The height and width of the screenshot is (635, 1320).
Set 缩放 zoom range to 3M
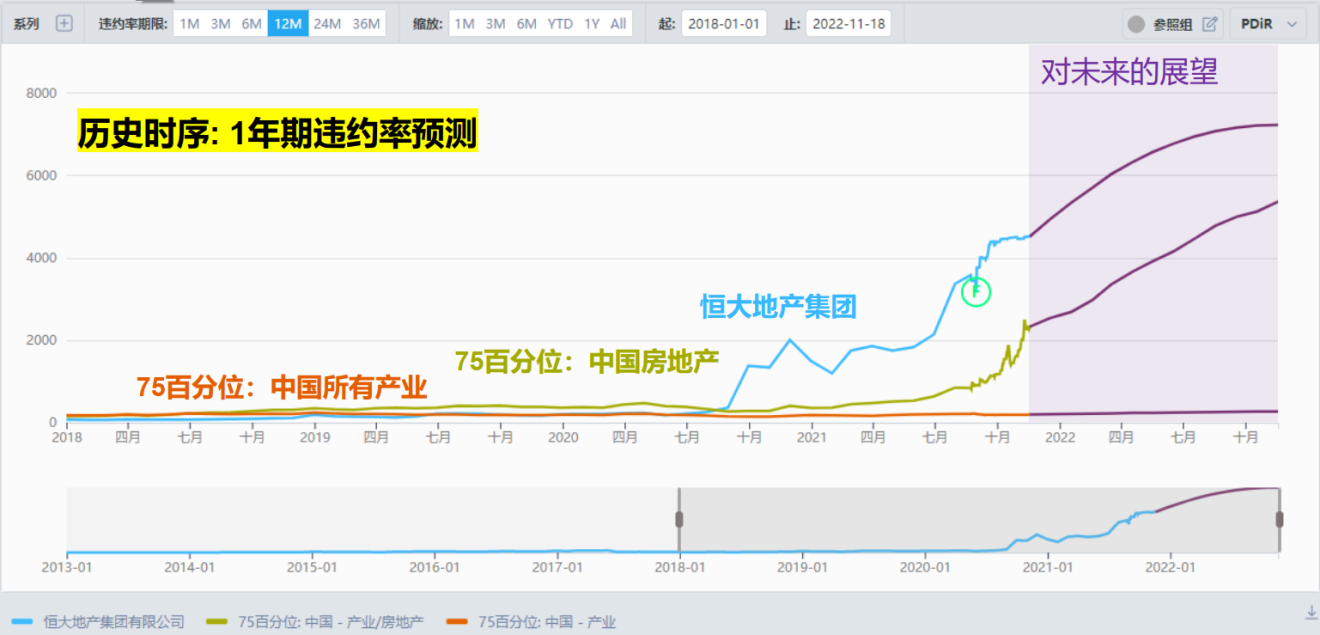pos(495,24)
